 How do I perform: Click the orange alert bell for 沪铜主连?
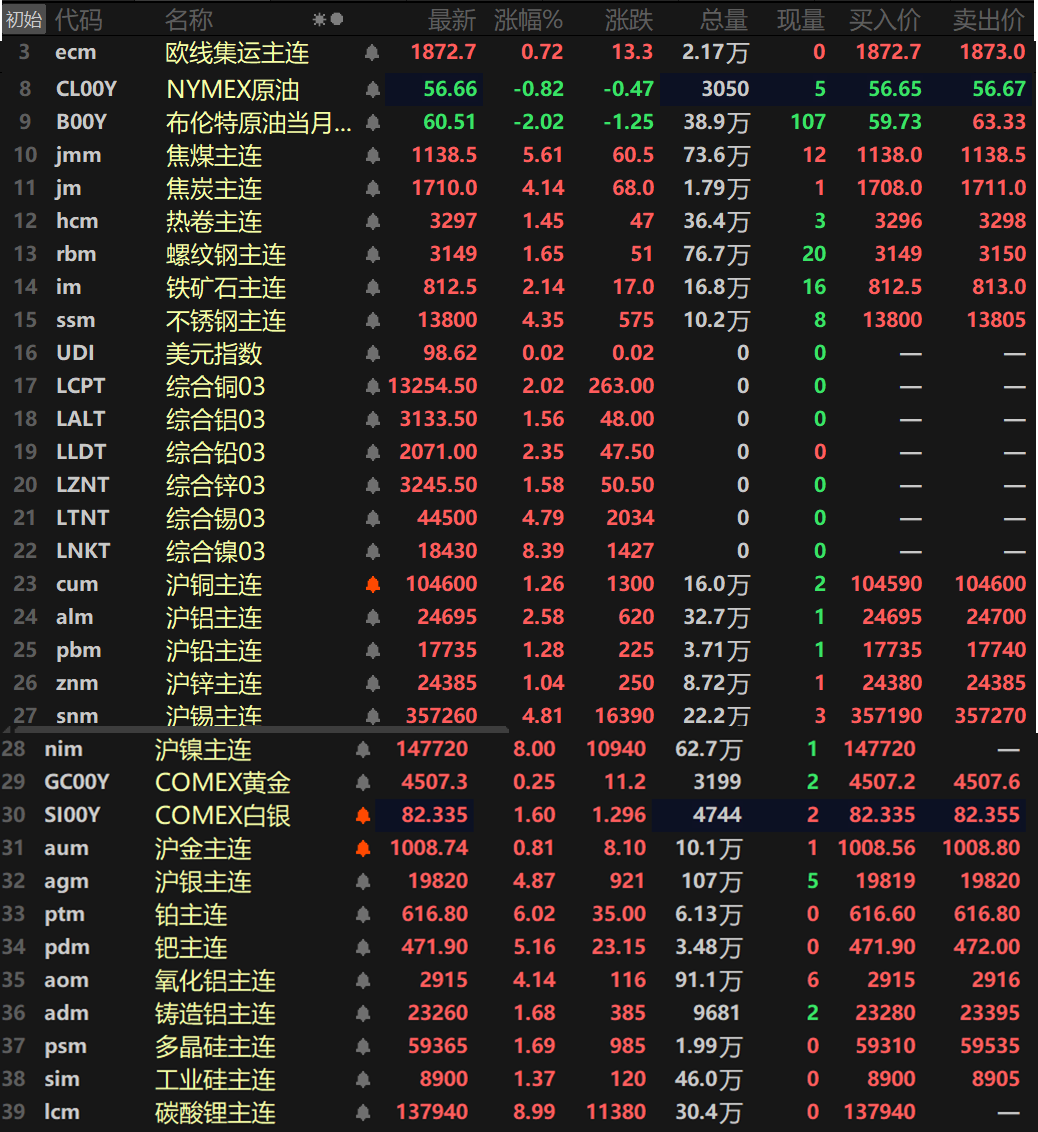pos(373,585)
